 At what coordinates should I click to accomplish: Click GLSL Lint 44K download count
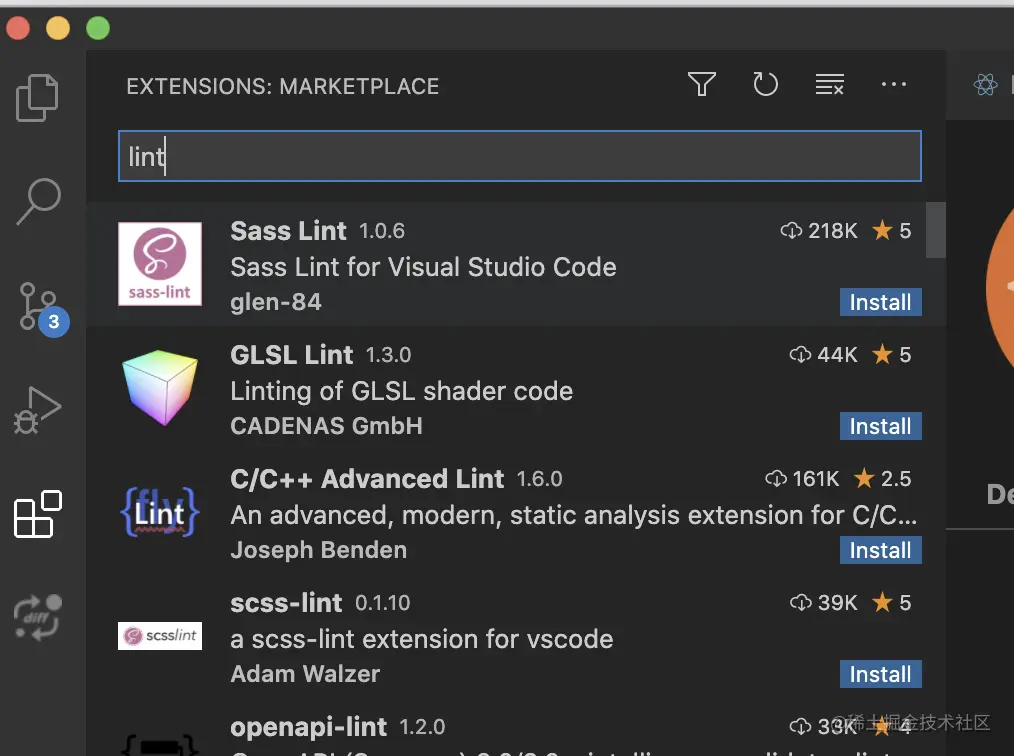coord(823,355)
